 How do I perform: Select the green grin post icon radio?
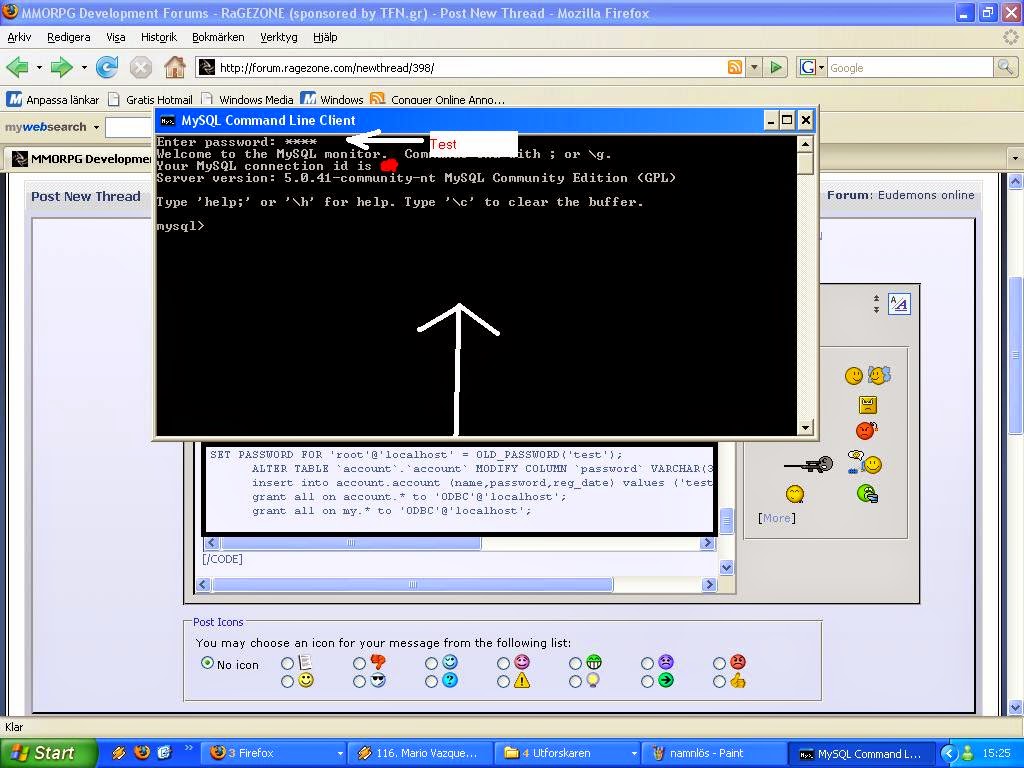tap(575, 664)
